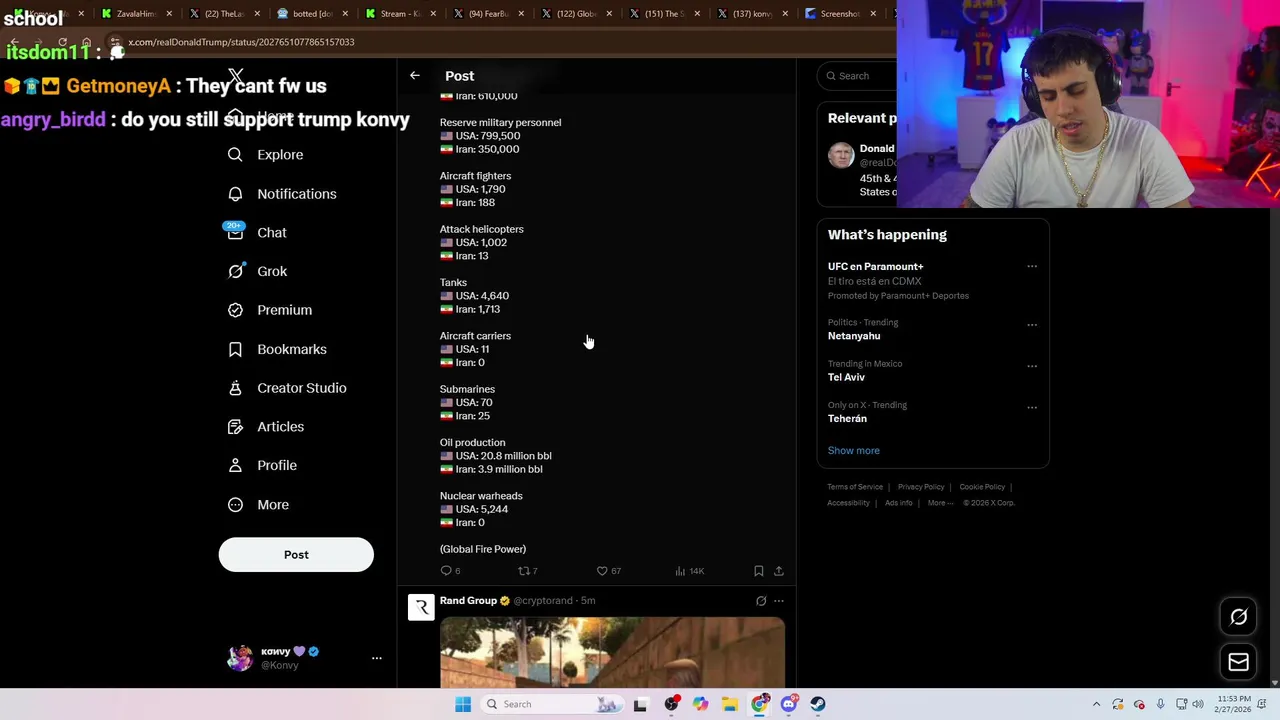Like the post with 67 likes
The height and width of the screenshot is (720, 1280).
point(608,571)
